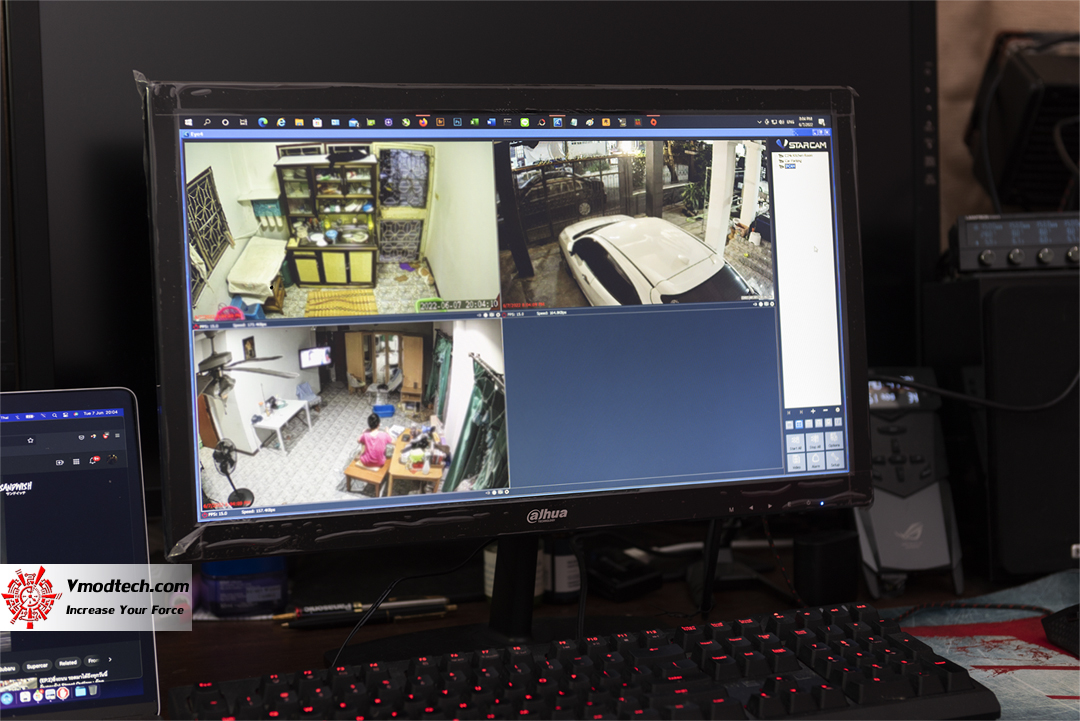
Task: Select Car Parking camera in the device list
Action: click(793, 161)
